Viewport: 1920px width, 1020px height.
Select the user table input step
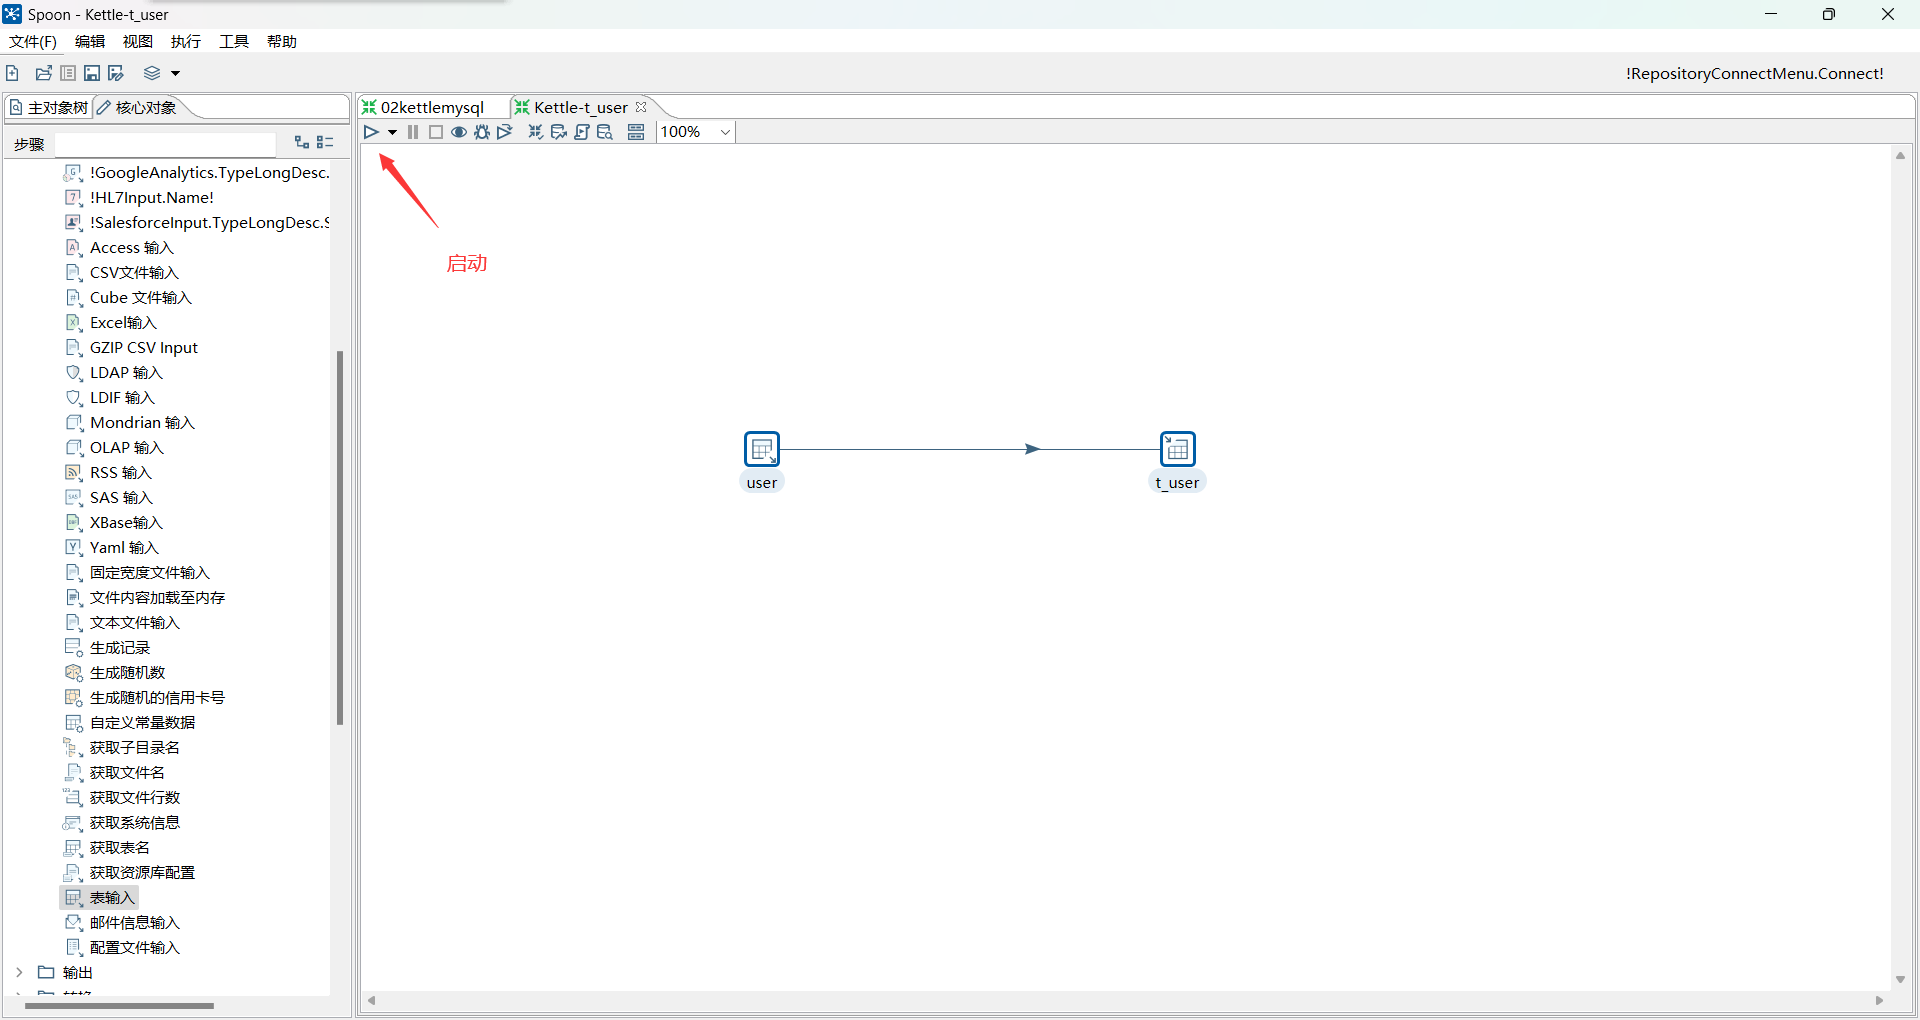pos(762,449)
